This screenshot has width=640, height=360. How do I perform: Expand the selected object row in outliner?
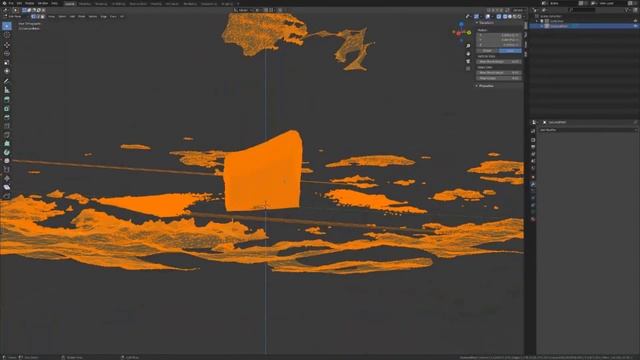(x=542, y=26)
